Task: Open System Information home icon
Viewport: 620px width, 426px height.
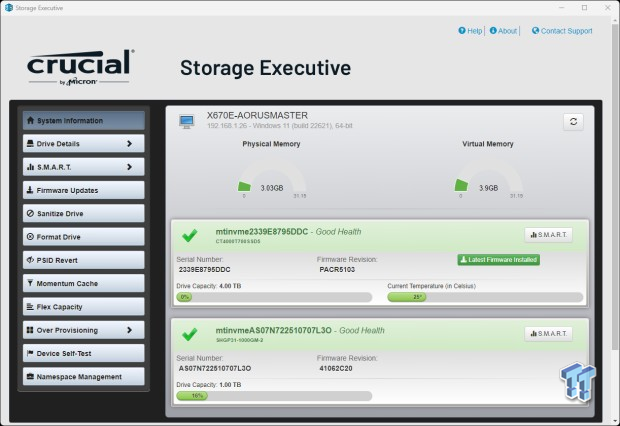Action: 30,120
